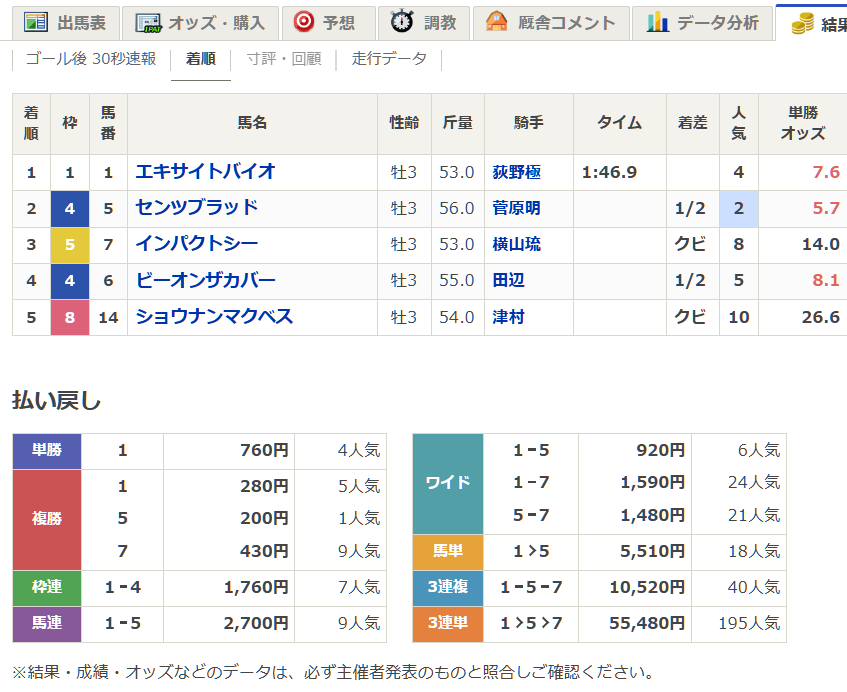The width and height of the screenshot is (847, 692).
Task: Click the 3連複 payout label
Action: point(448,587)
